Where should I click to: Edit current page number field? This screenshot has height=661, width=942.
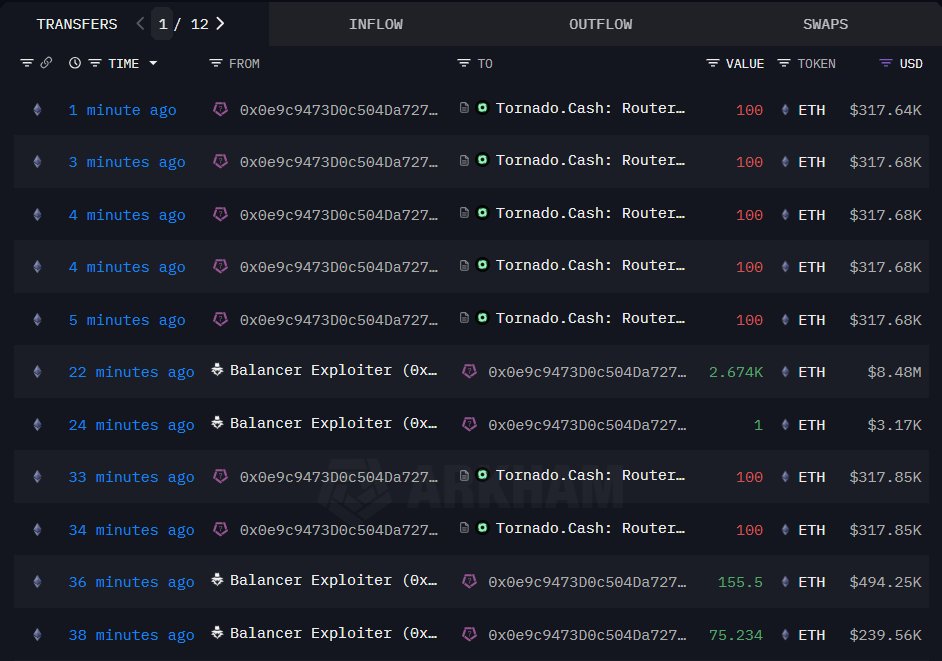click(162, 24)
